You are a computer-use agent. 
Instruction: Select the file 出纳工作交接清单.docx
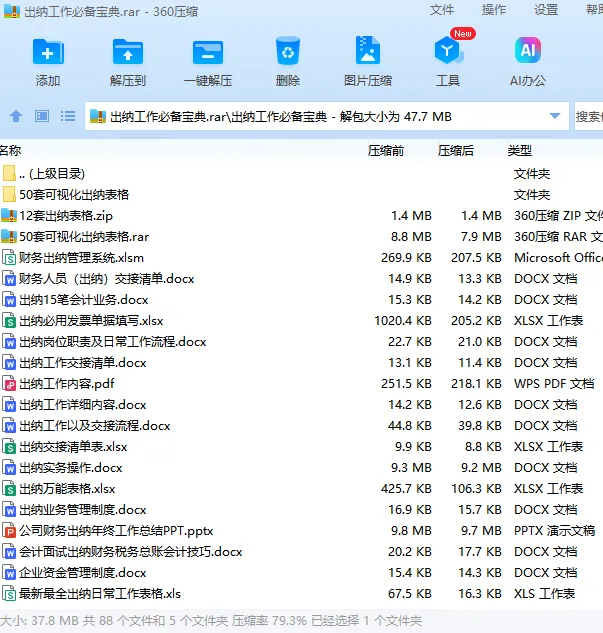pos(83,363)
